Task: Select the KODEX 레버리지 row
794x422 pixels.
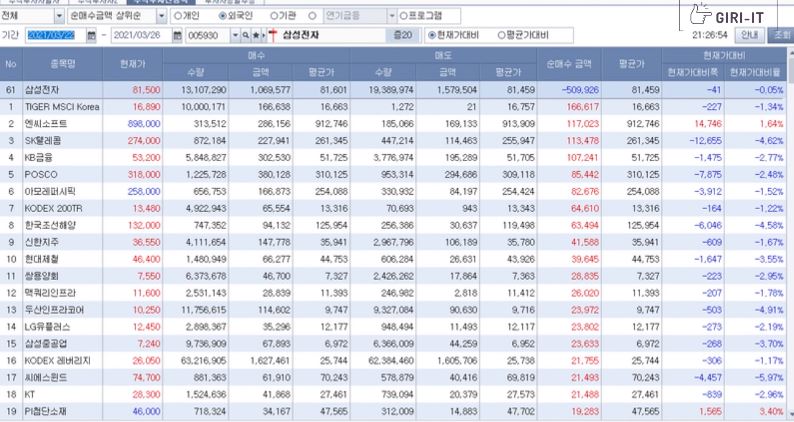Action: 393,361
